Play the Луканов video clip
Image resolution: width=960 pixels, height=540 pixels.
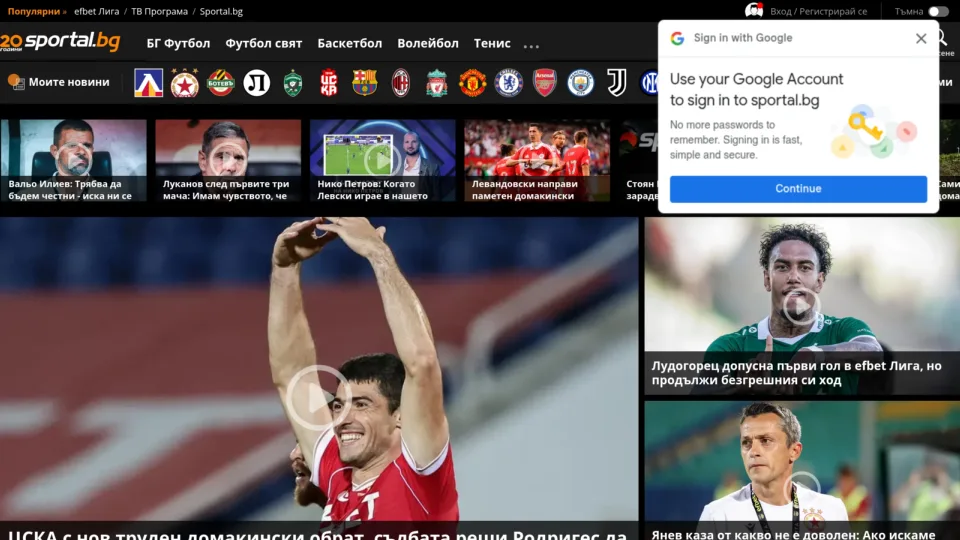pyautogui.click(x=228, y=160)
